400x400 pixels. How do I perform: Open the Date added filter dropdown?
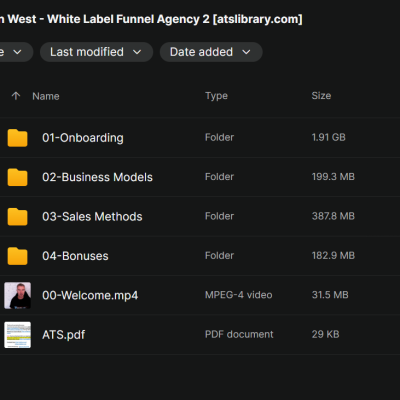(x=211, y=52)
